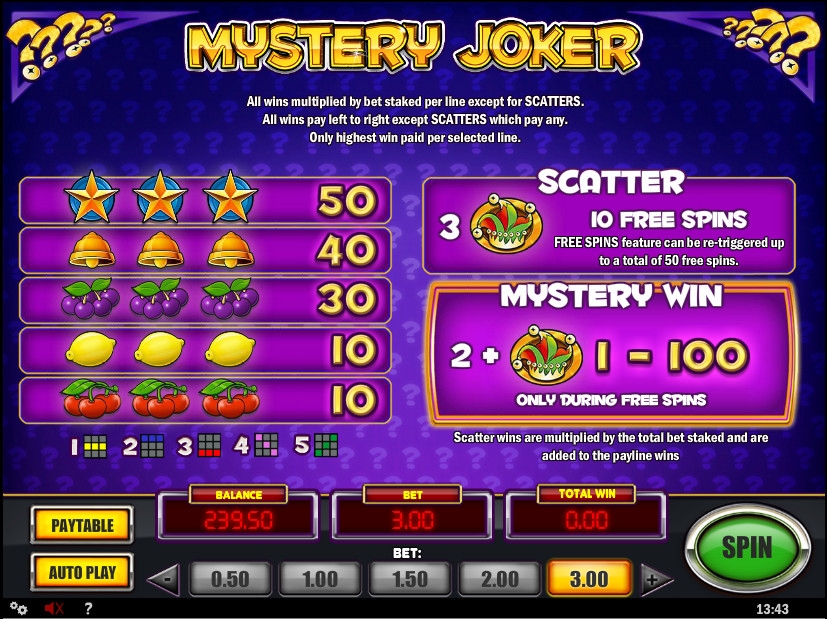Select the 1.00 bet amount

click(x=320, y=579)
